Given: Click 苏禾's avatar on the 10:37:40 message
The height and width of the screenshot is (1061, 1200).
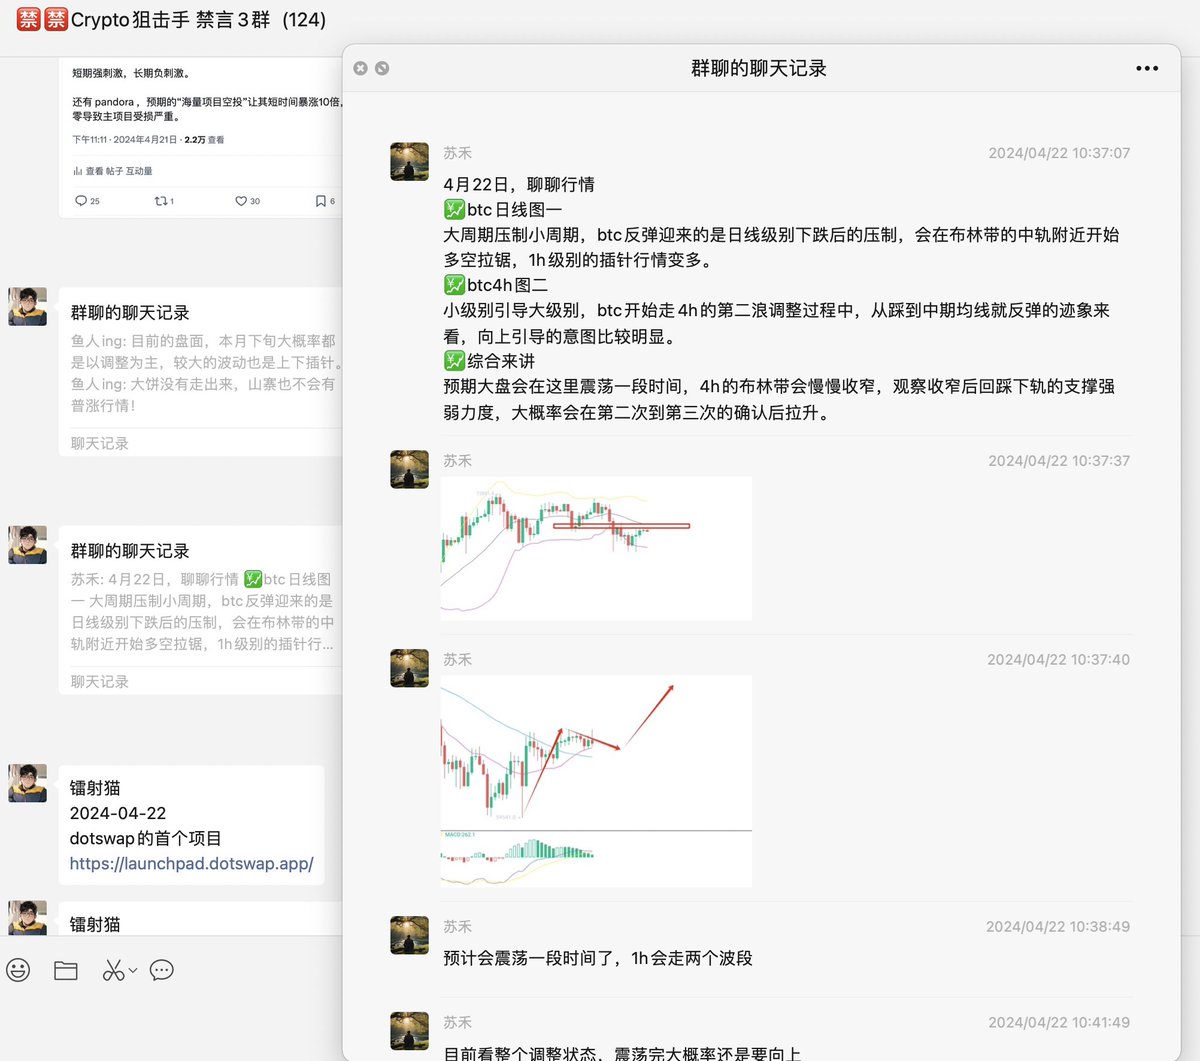Looking at the screenshot, I should pos(409,668).
